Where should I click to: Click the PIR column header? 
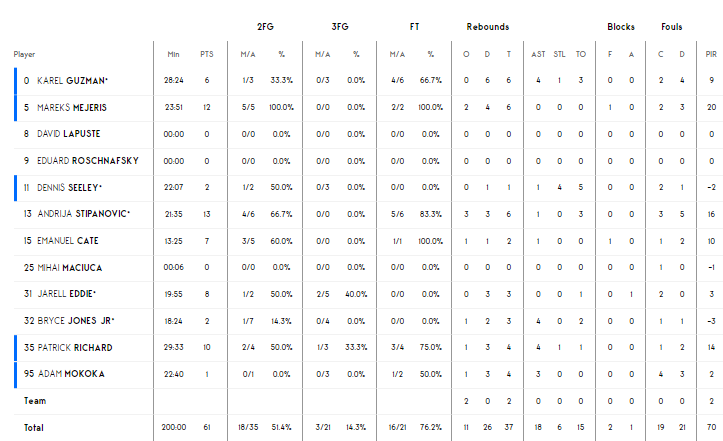point(711,54)
